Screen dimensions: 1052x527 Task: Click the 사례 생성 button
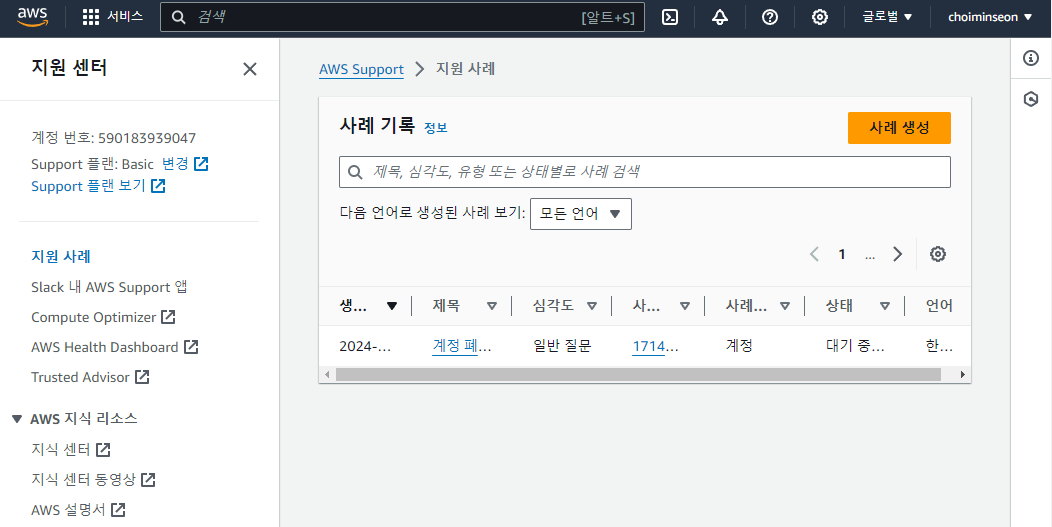coord(899,128)
